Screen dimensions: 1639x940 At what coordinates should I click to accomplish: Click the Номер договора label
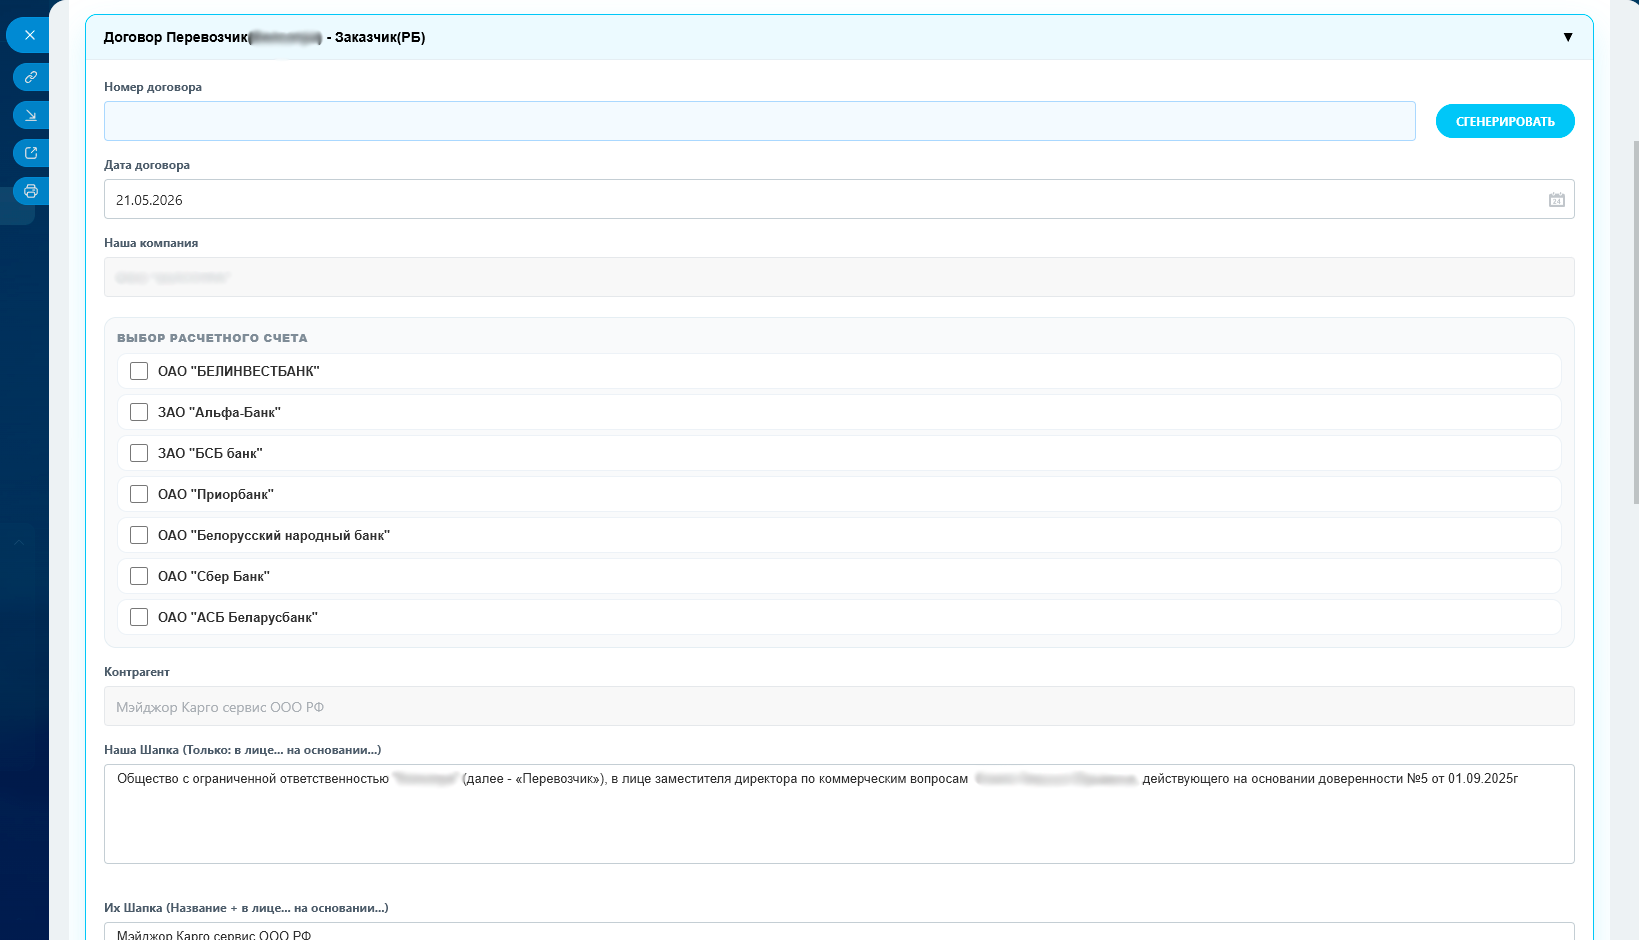[153, 87]
